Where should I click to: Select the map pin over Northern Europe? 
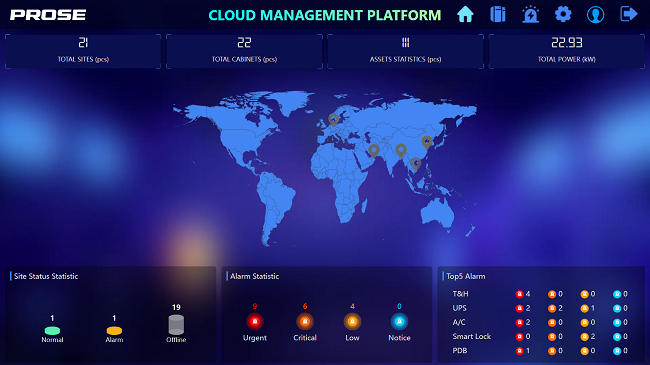tap(334, 120)
